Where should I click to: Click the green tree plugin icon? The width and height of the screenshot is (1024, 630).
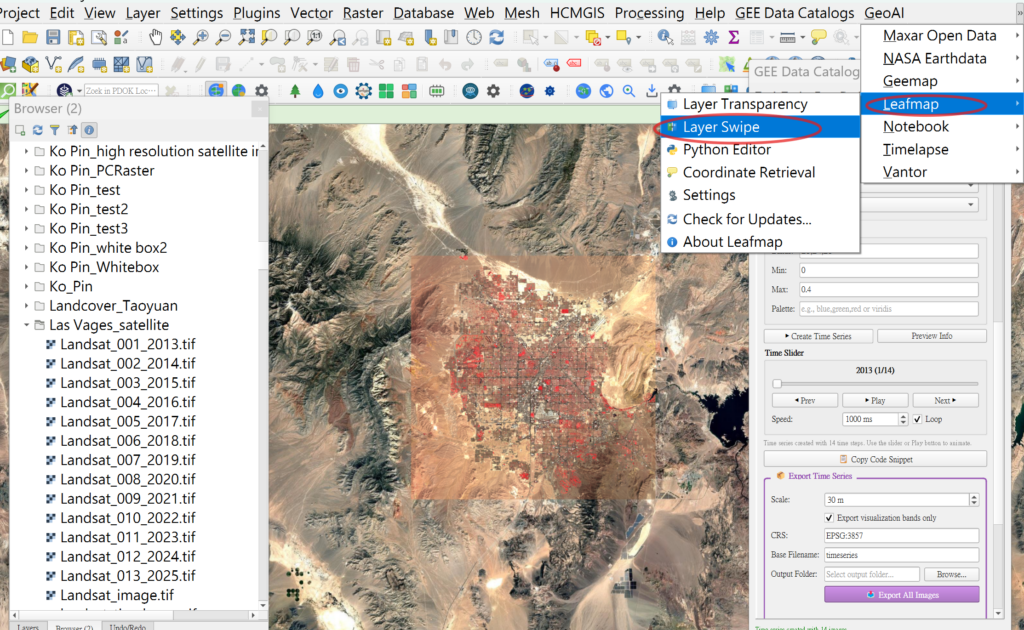tap(295, 91)
